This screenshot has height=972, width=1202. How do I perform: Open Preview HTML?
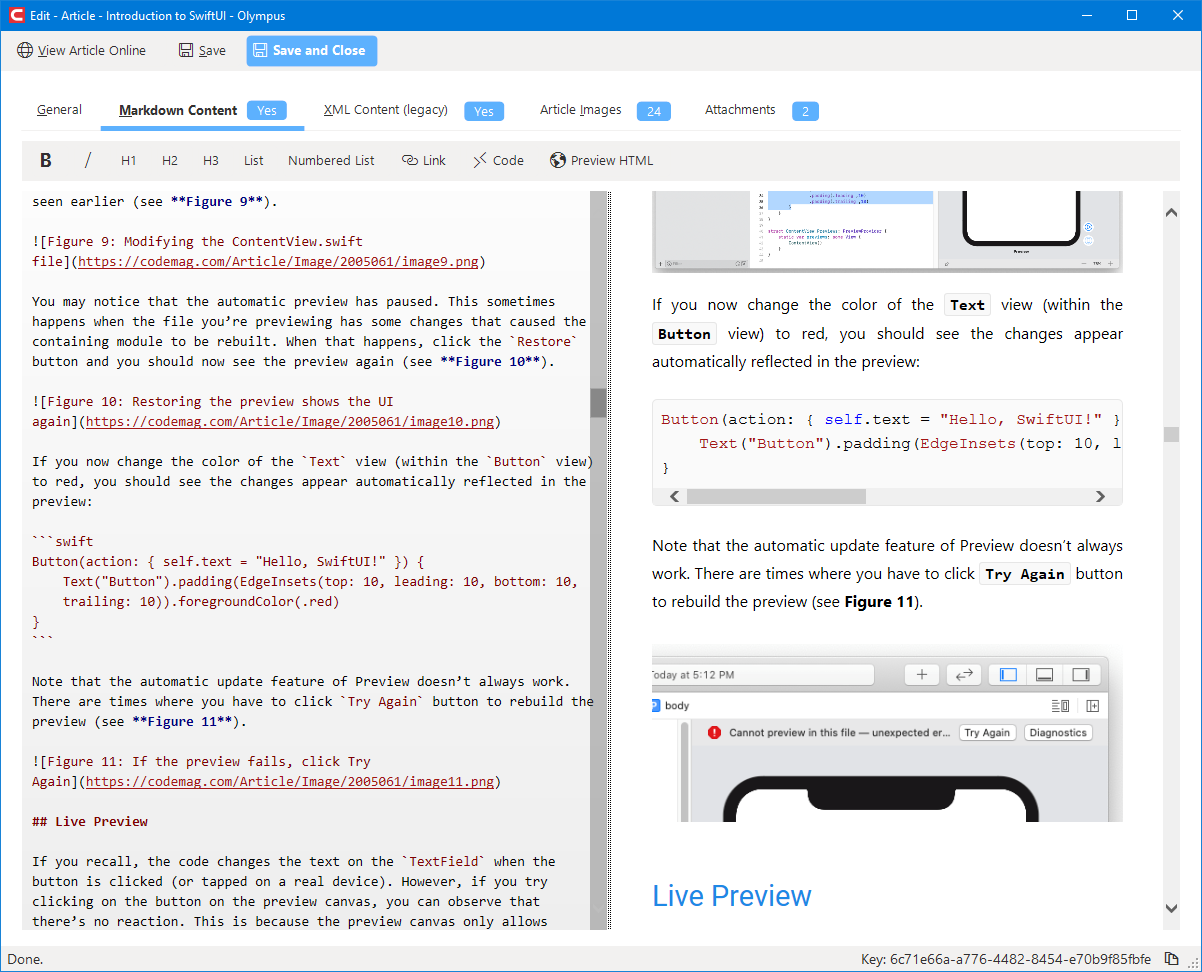pos(602,160)
